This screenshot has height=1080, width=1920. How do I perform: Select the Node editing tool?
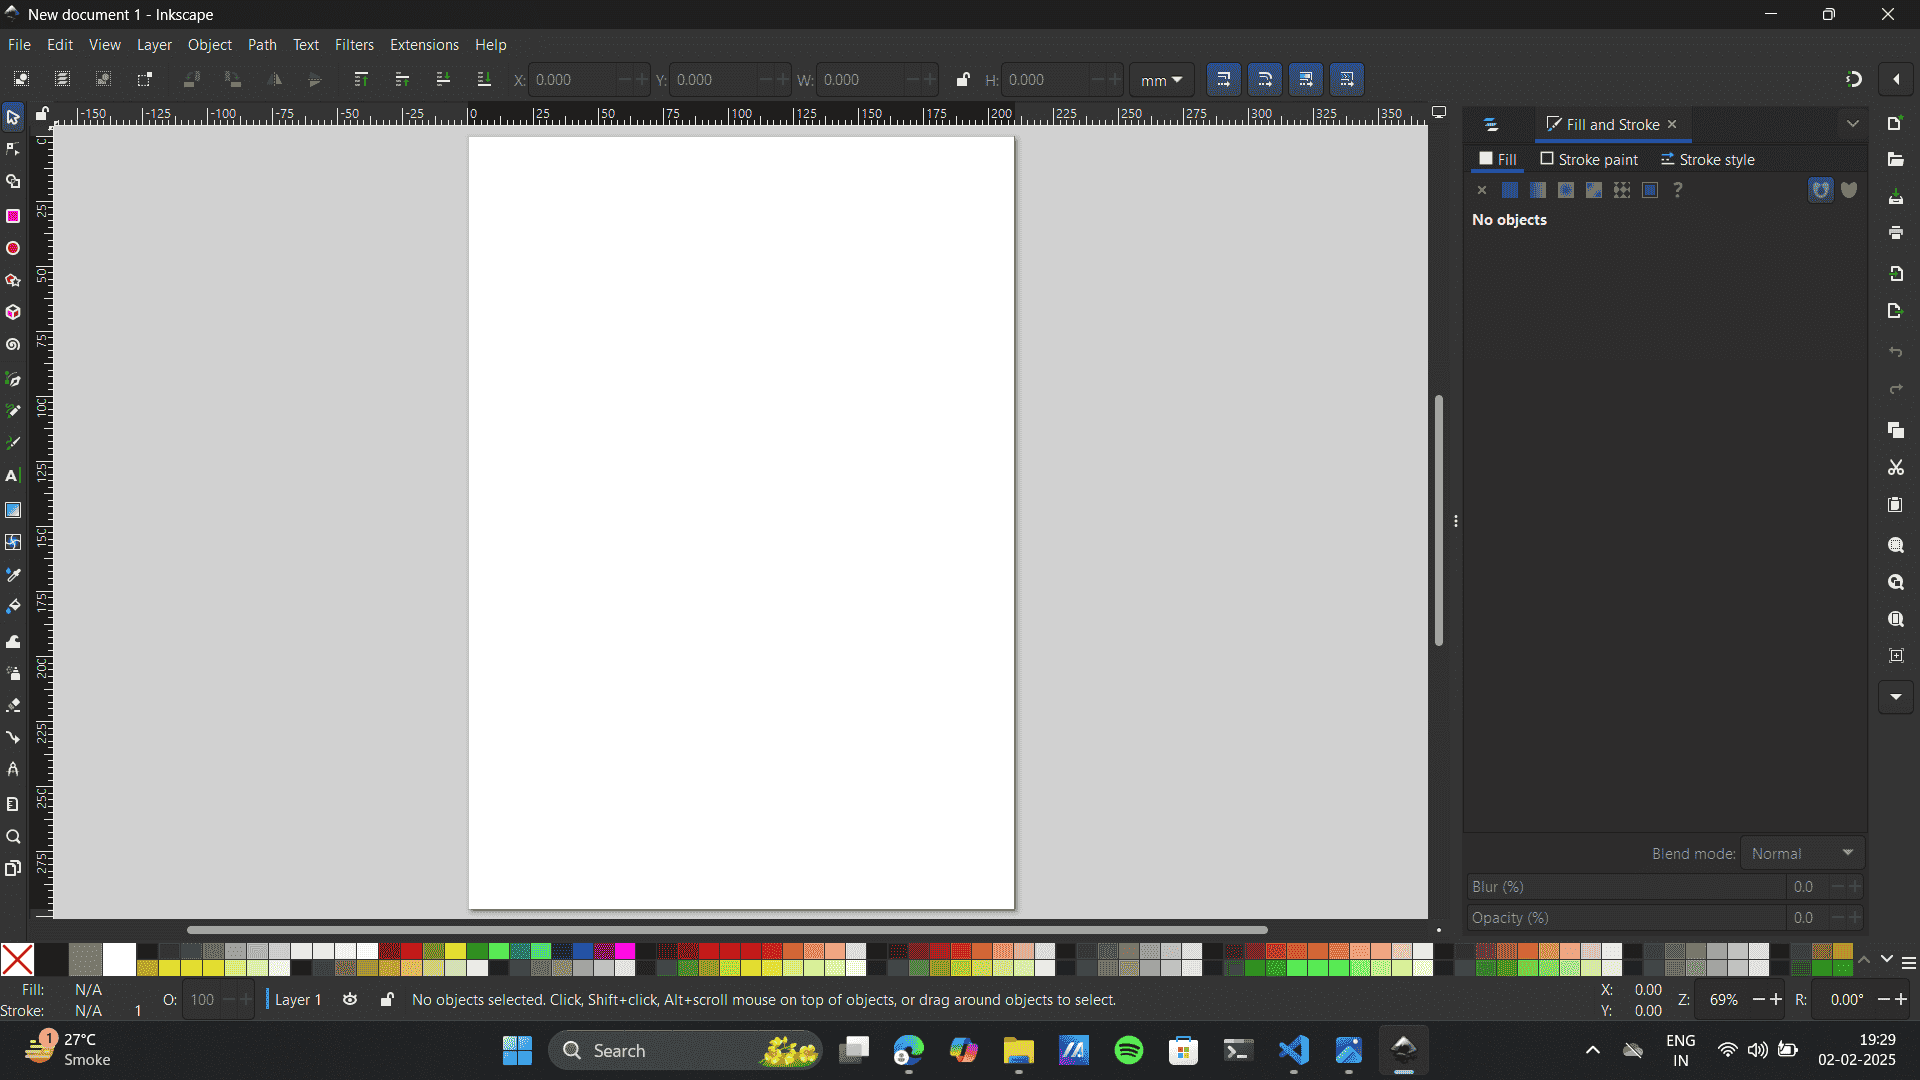coord(13,150)
